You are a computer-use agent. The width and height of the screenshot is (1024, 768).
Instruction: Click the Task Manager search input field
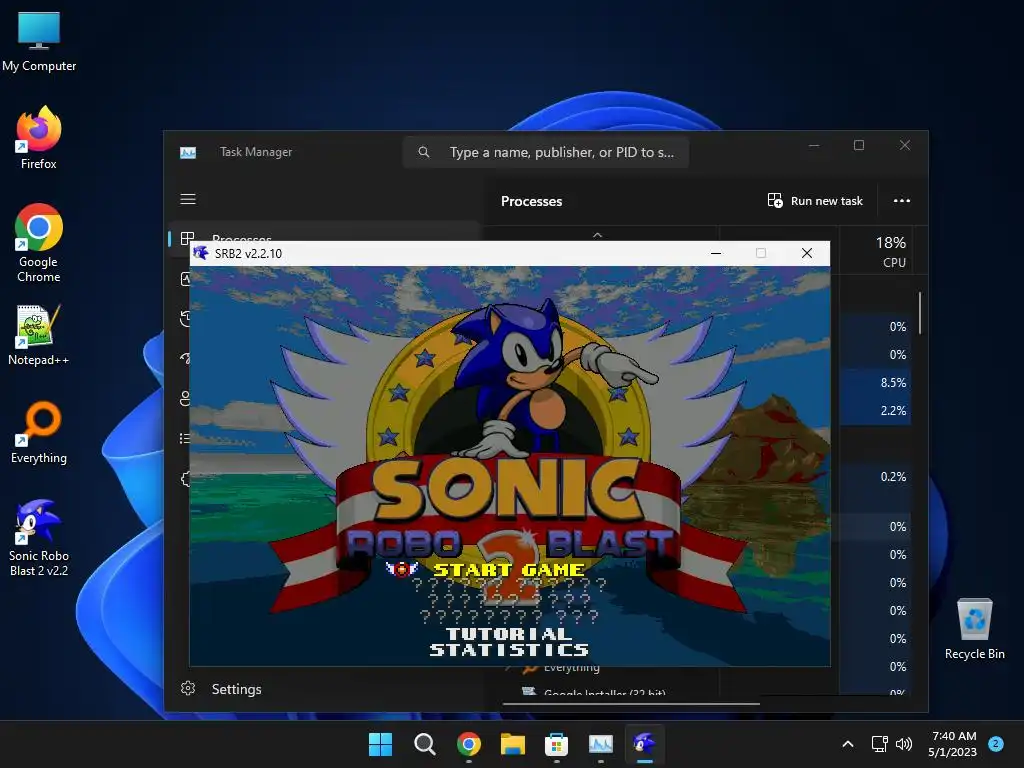tap(545, 152)
